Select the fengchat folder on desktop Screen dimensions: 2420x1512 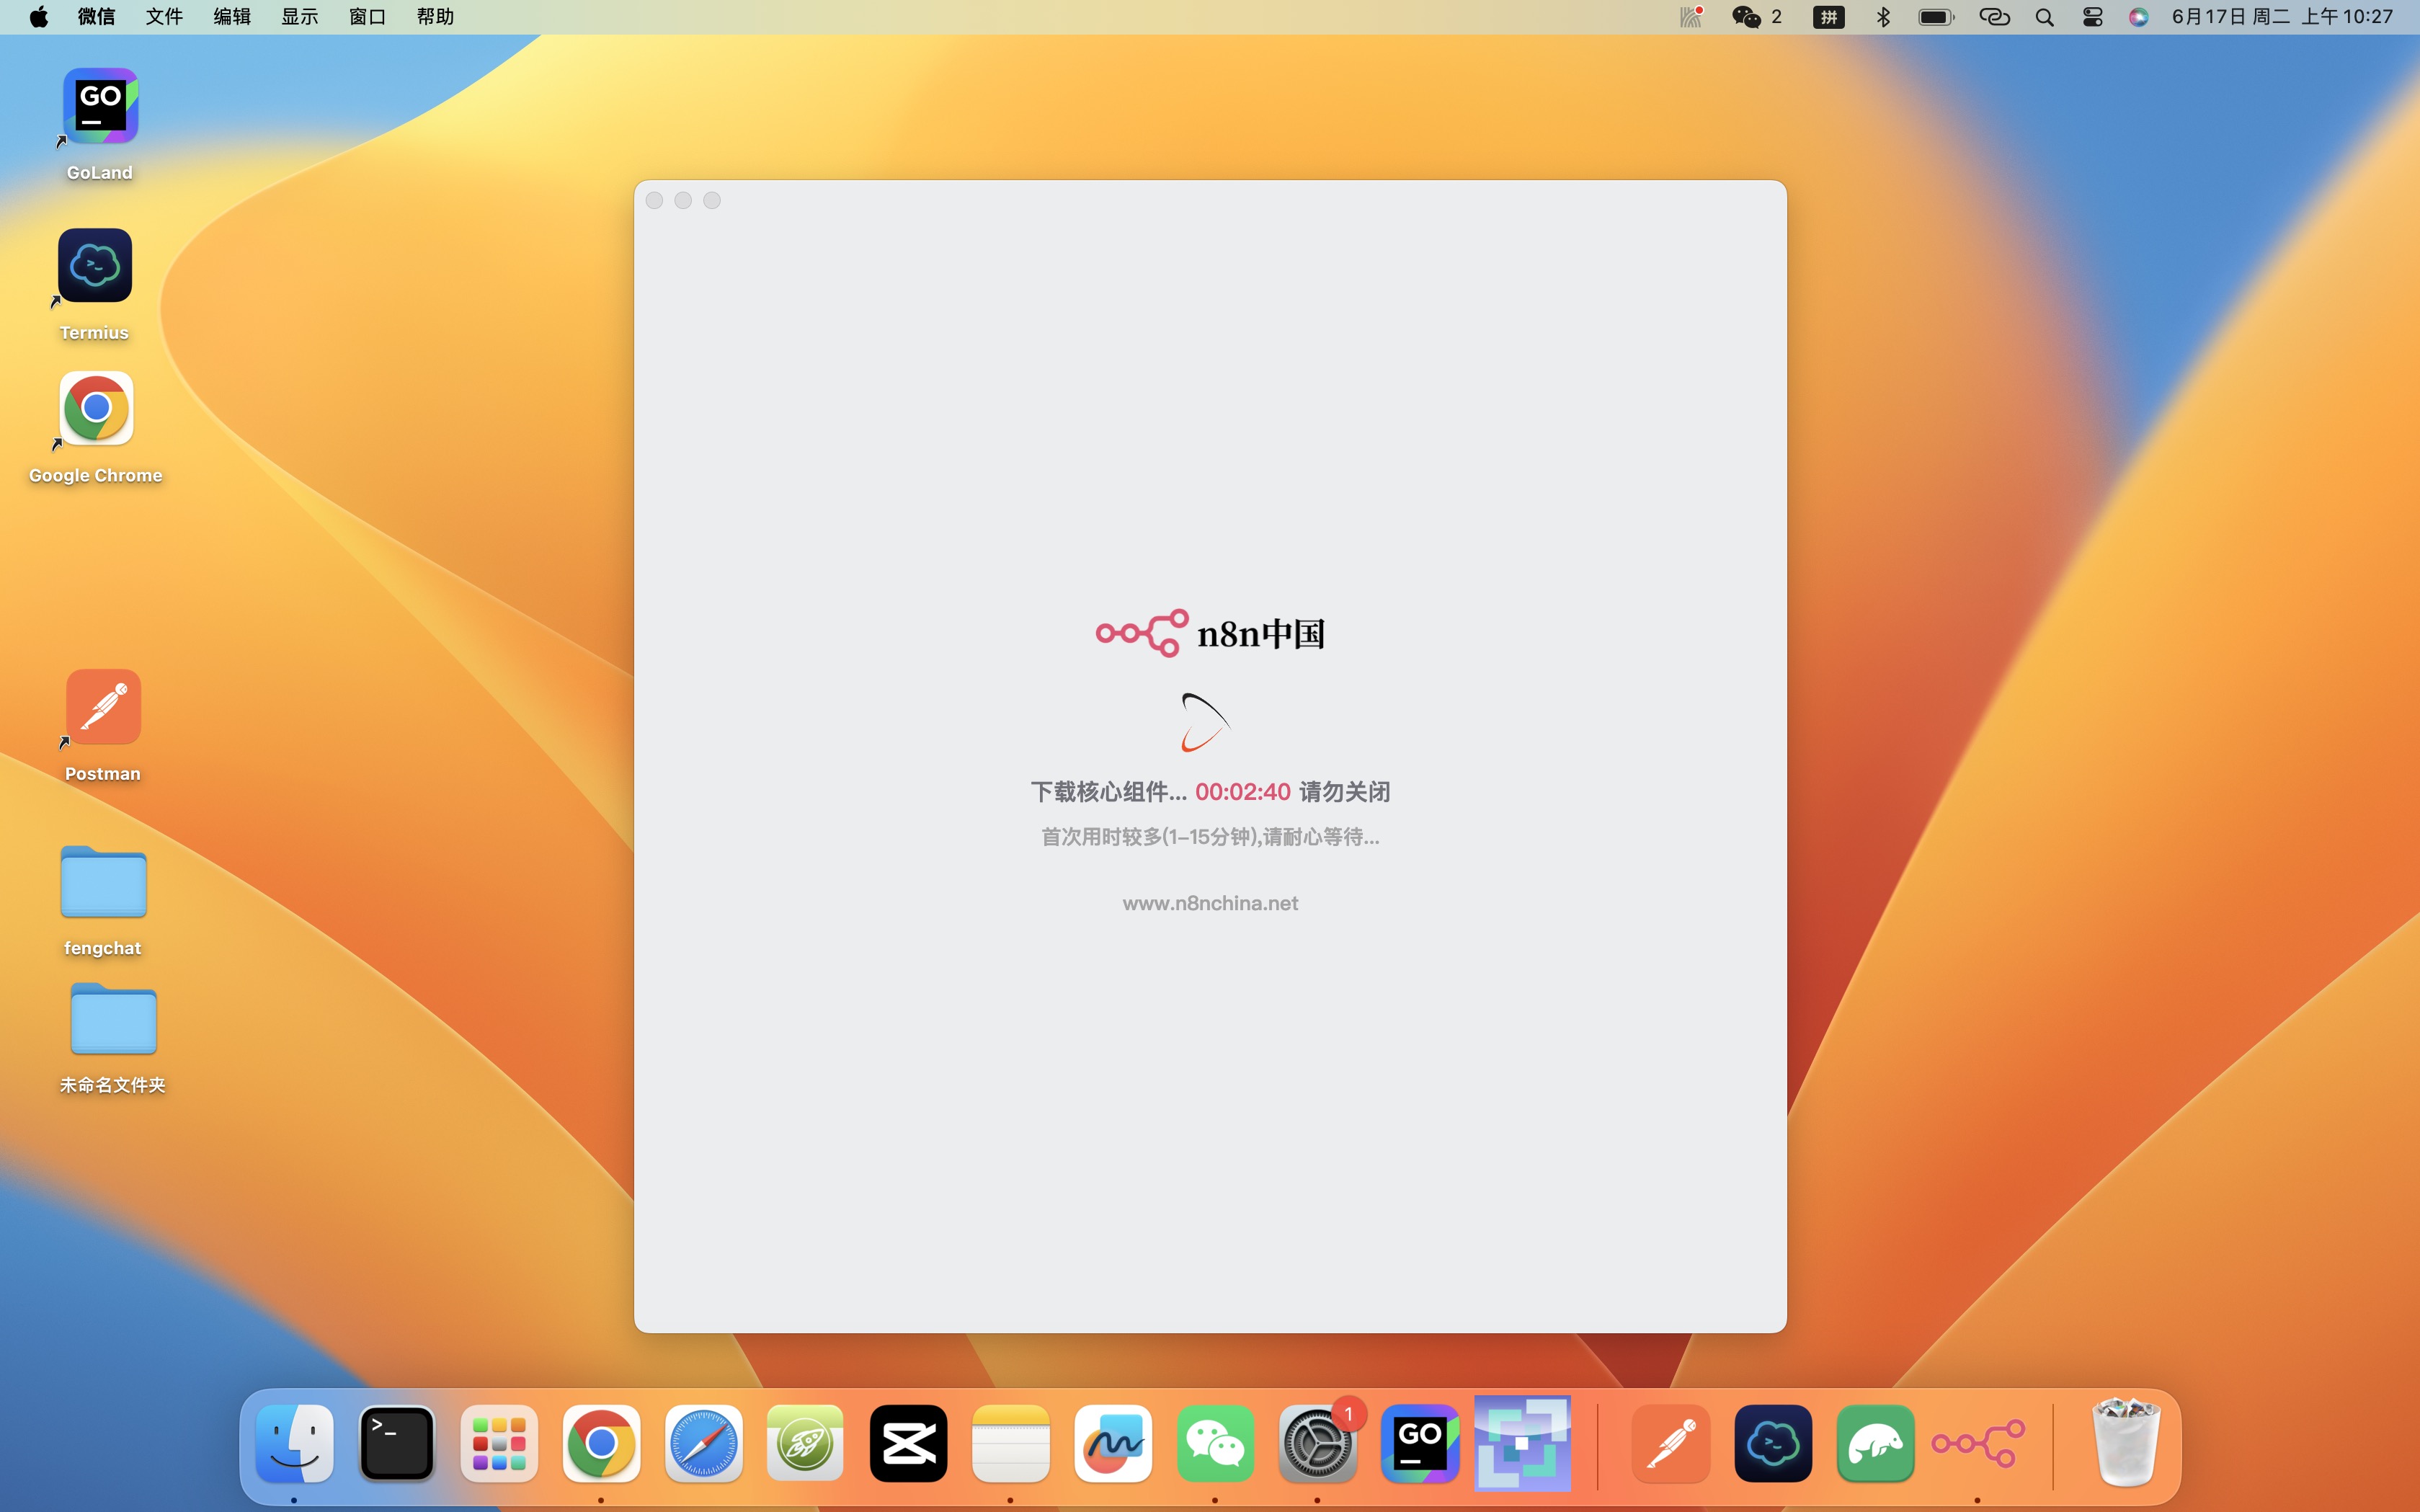tap(103, 882)
